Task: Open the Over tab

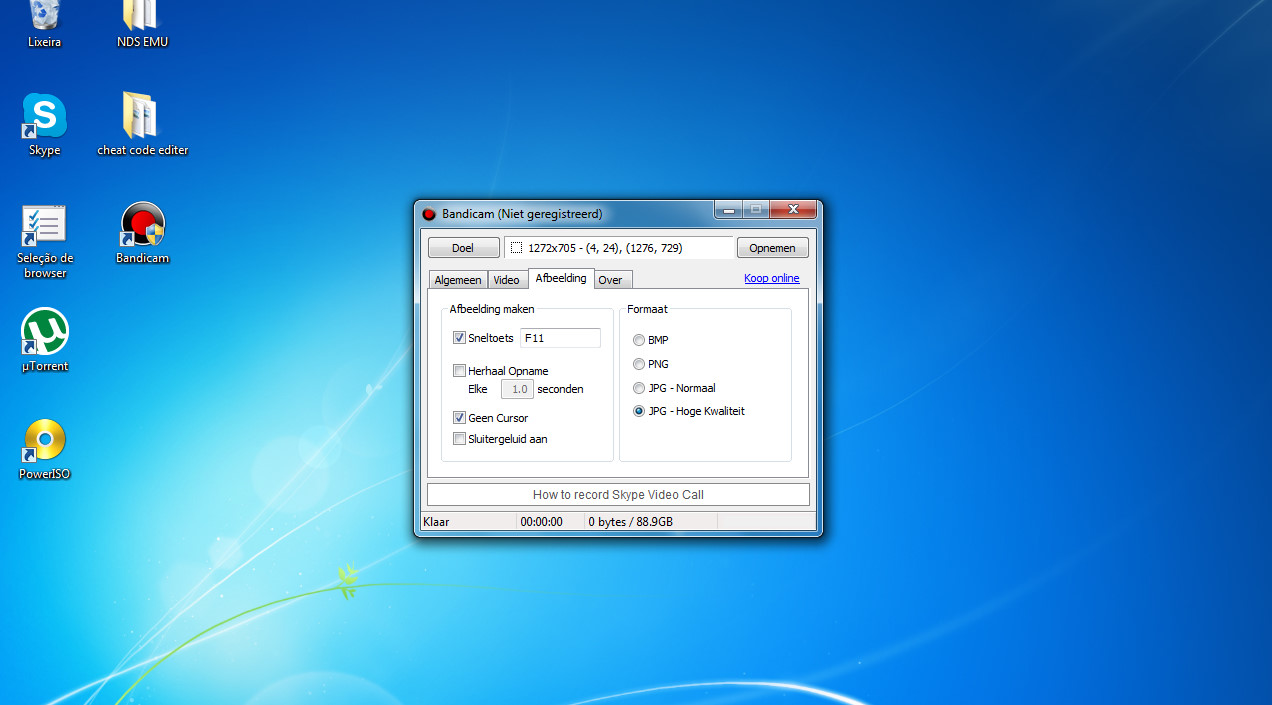Action: point(611,280)
